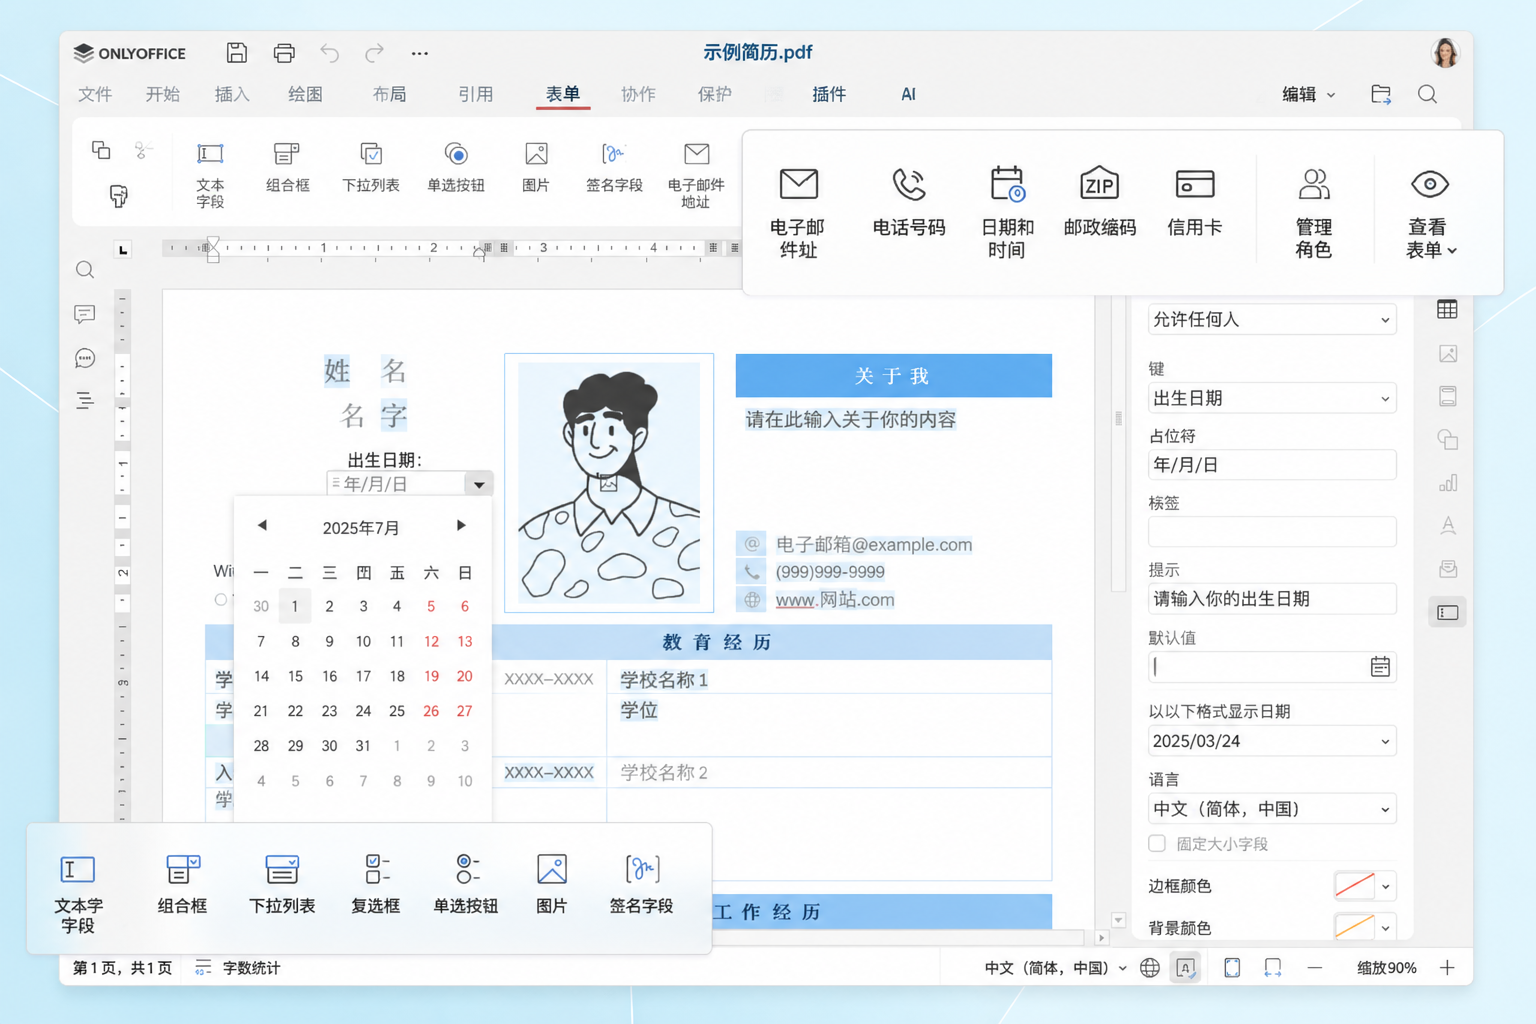The image size is (1536, 1024).
Task: Insert a 图片 field from the ribbon
Action: pyautogui.click(x=536, y=166)
